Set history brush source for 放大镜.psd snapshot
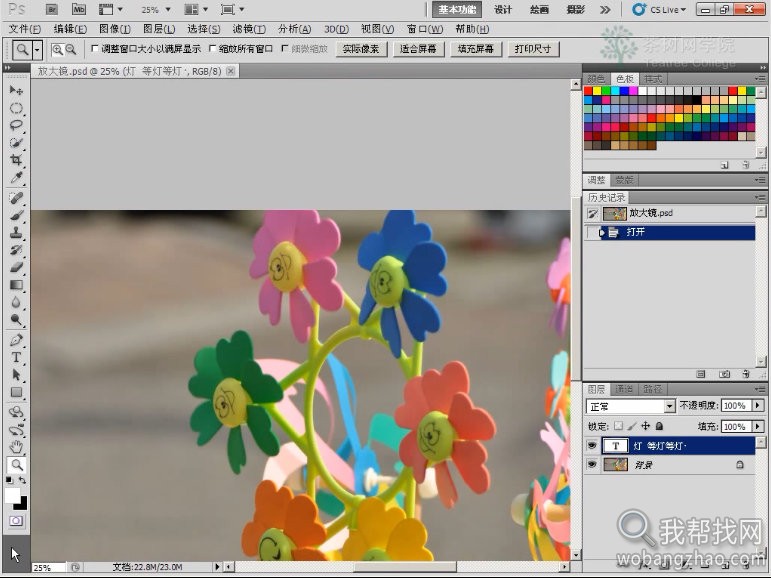Image resolution: width=771 pixels, height=578 pixels. pos(593,213)
